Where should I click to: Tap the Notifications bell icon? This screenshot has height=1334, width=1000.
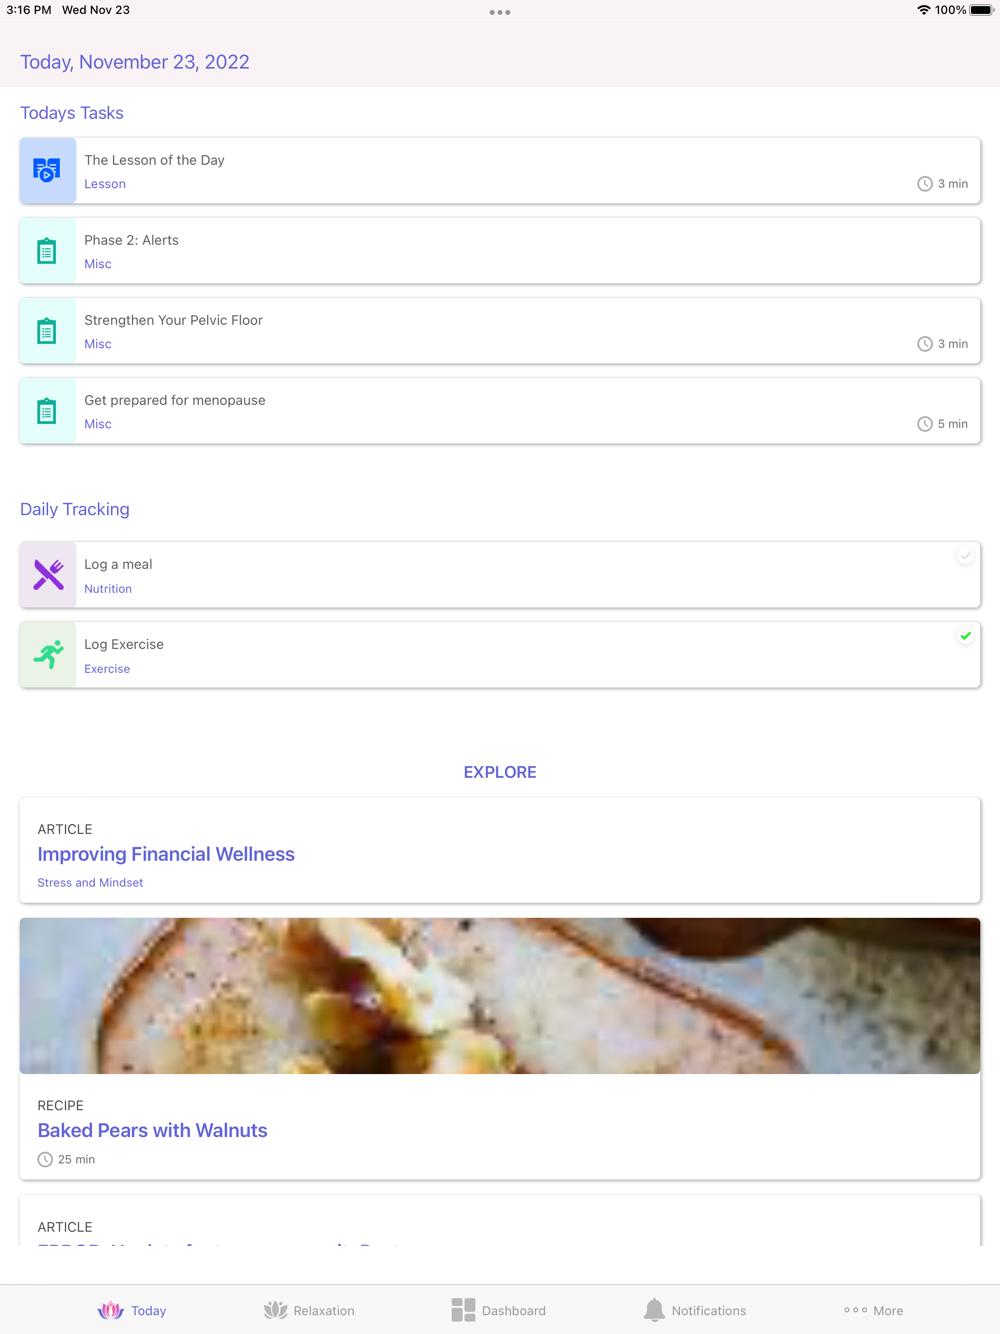[654, 1310]
